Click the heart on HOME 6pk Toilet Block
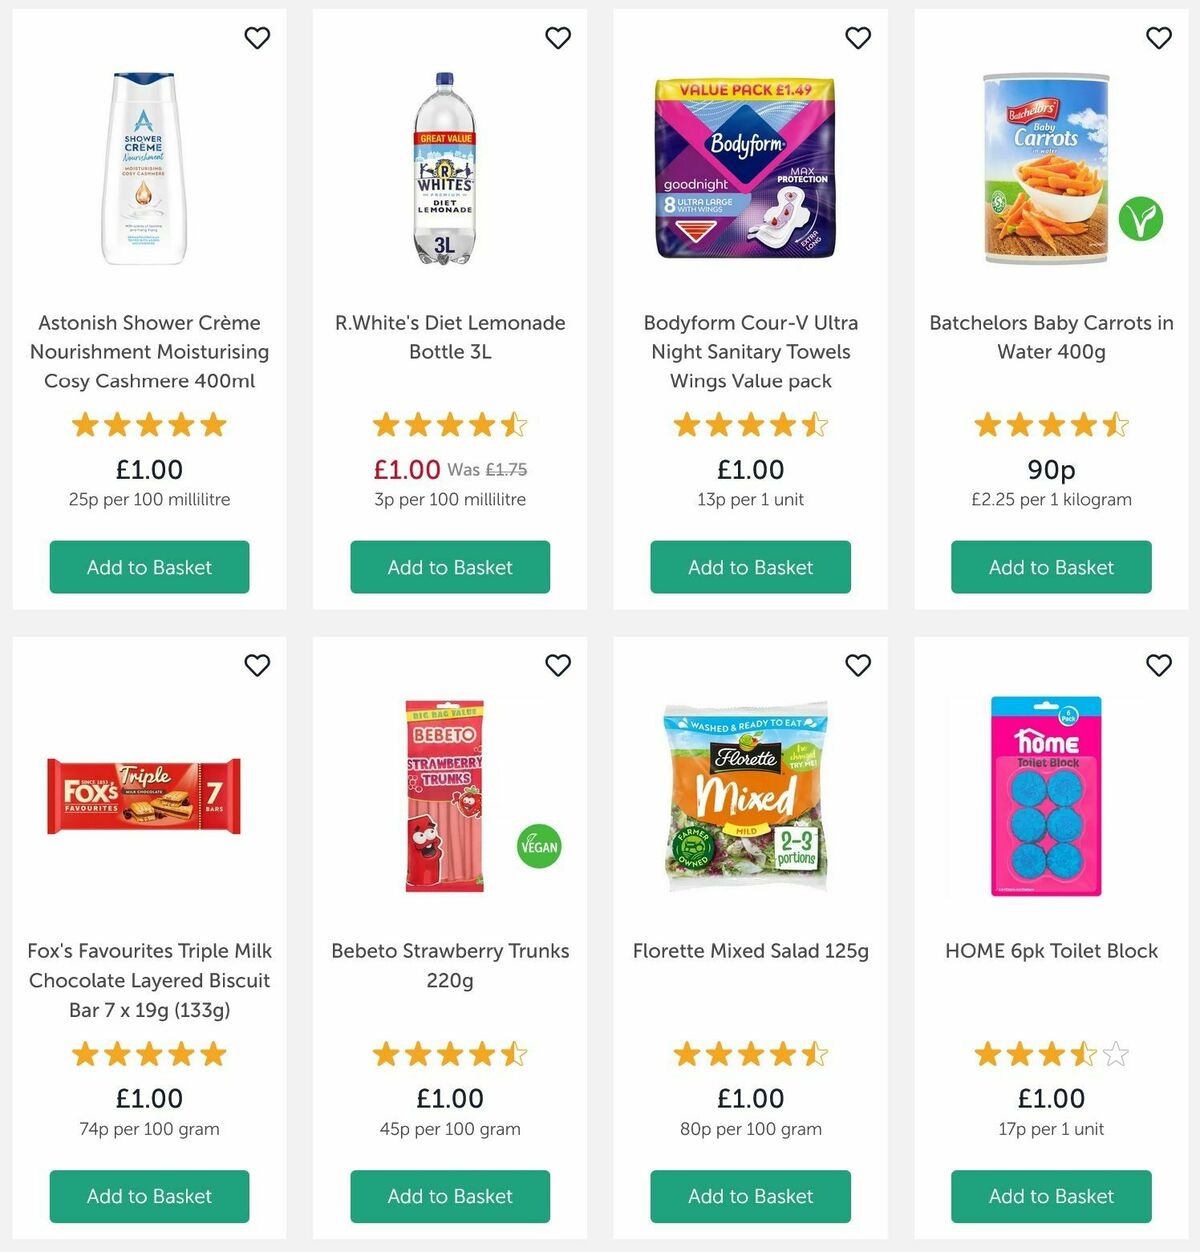The image size is (1200, 1252). click(x=1158, y=665)
